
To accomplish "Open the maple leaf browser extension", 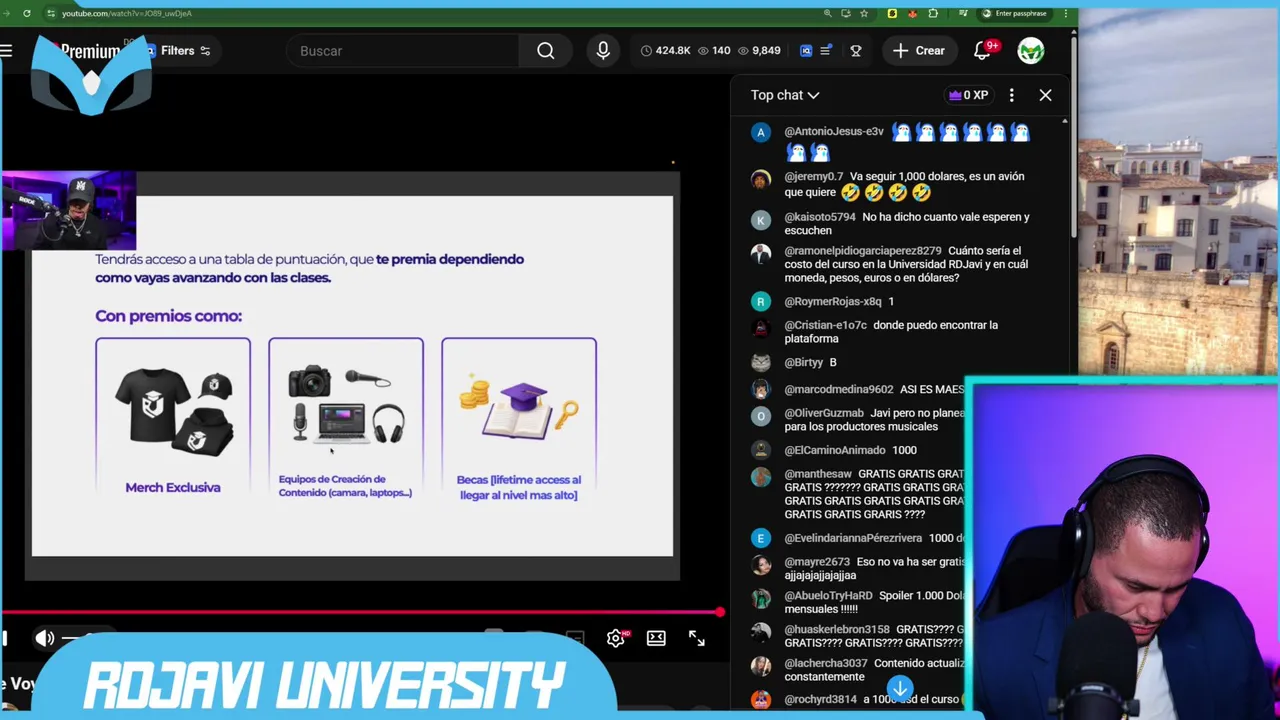I will coord(913,13).
